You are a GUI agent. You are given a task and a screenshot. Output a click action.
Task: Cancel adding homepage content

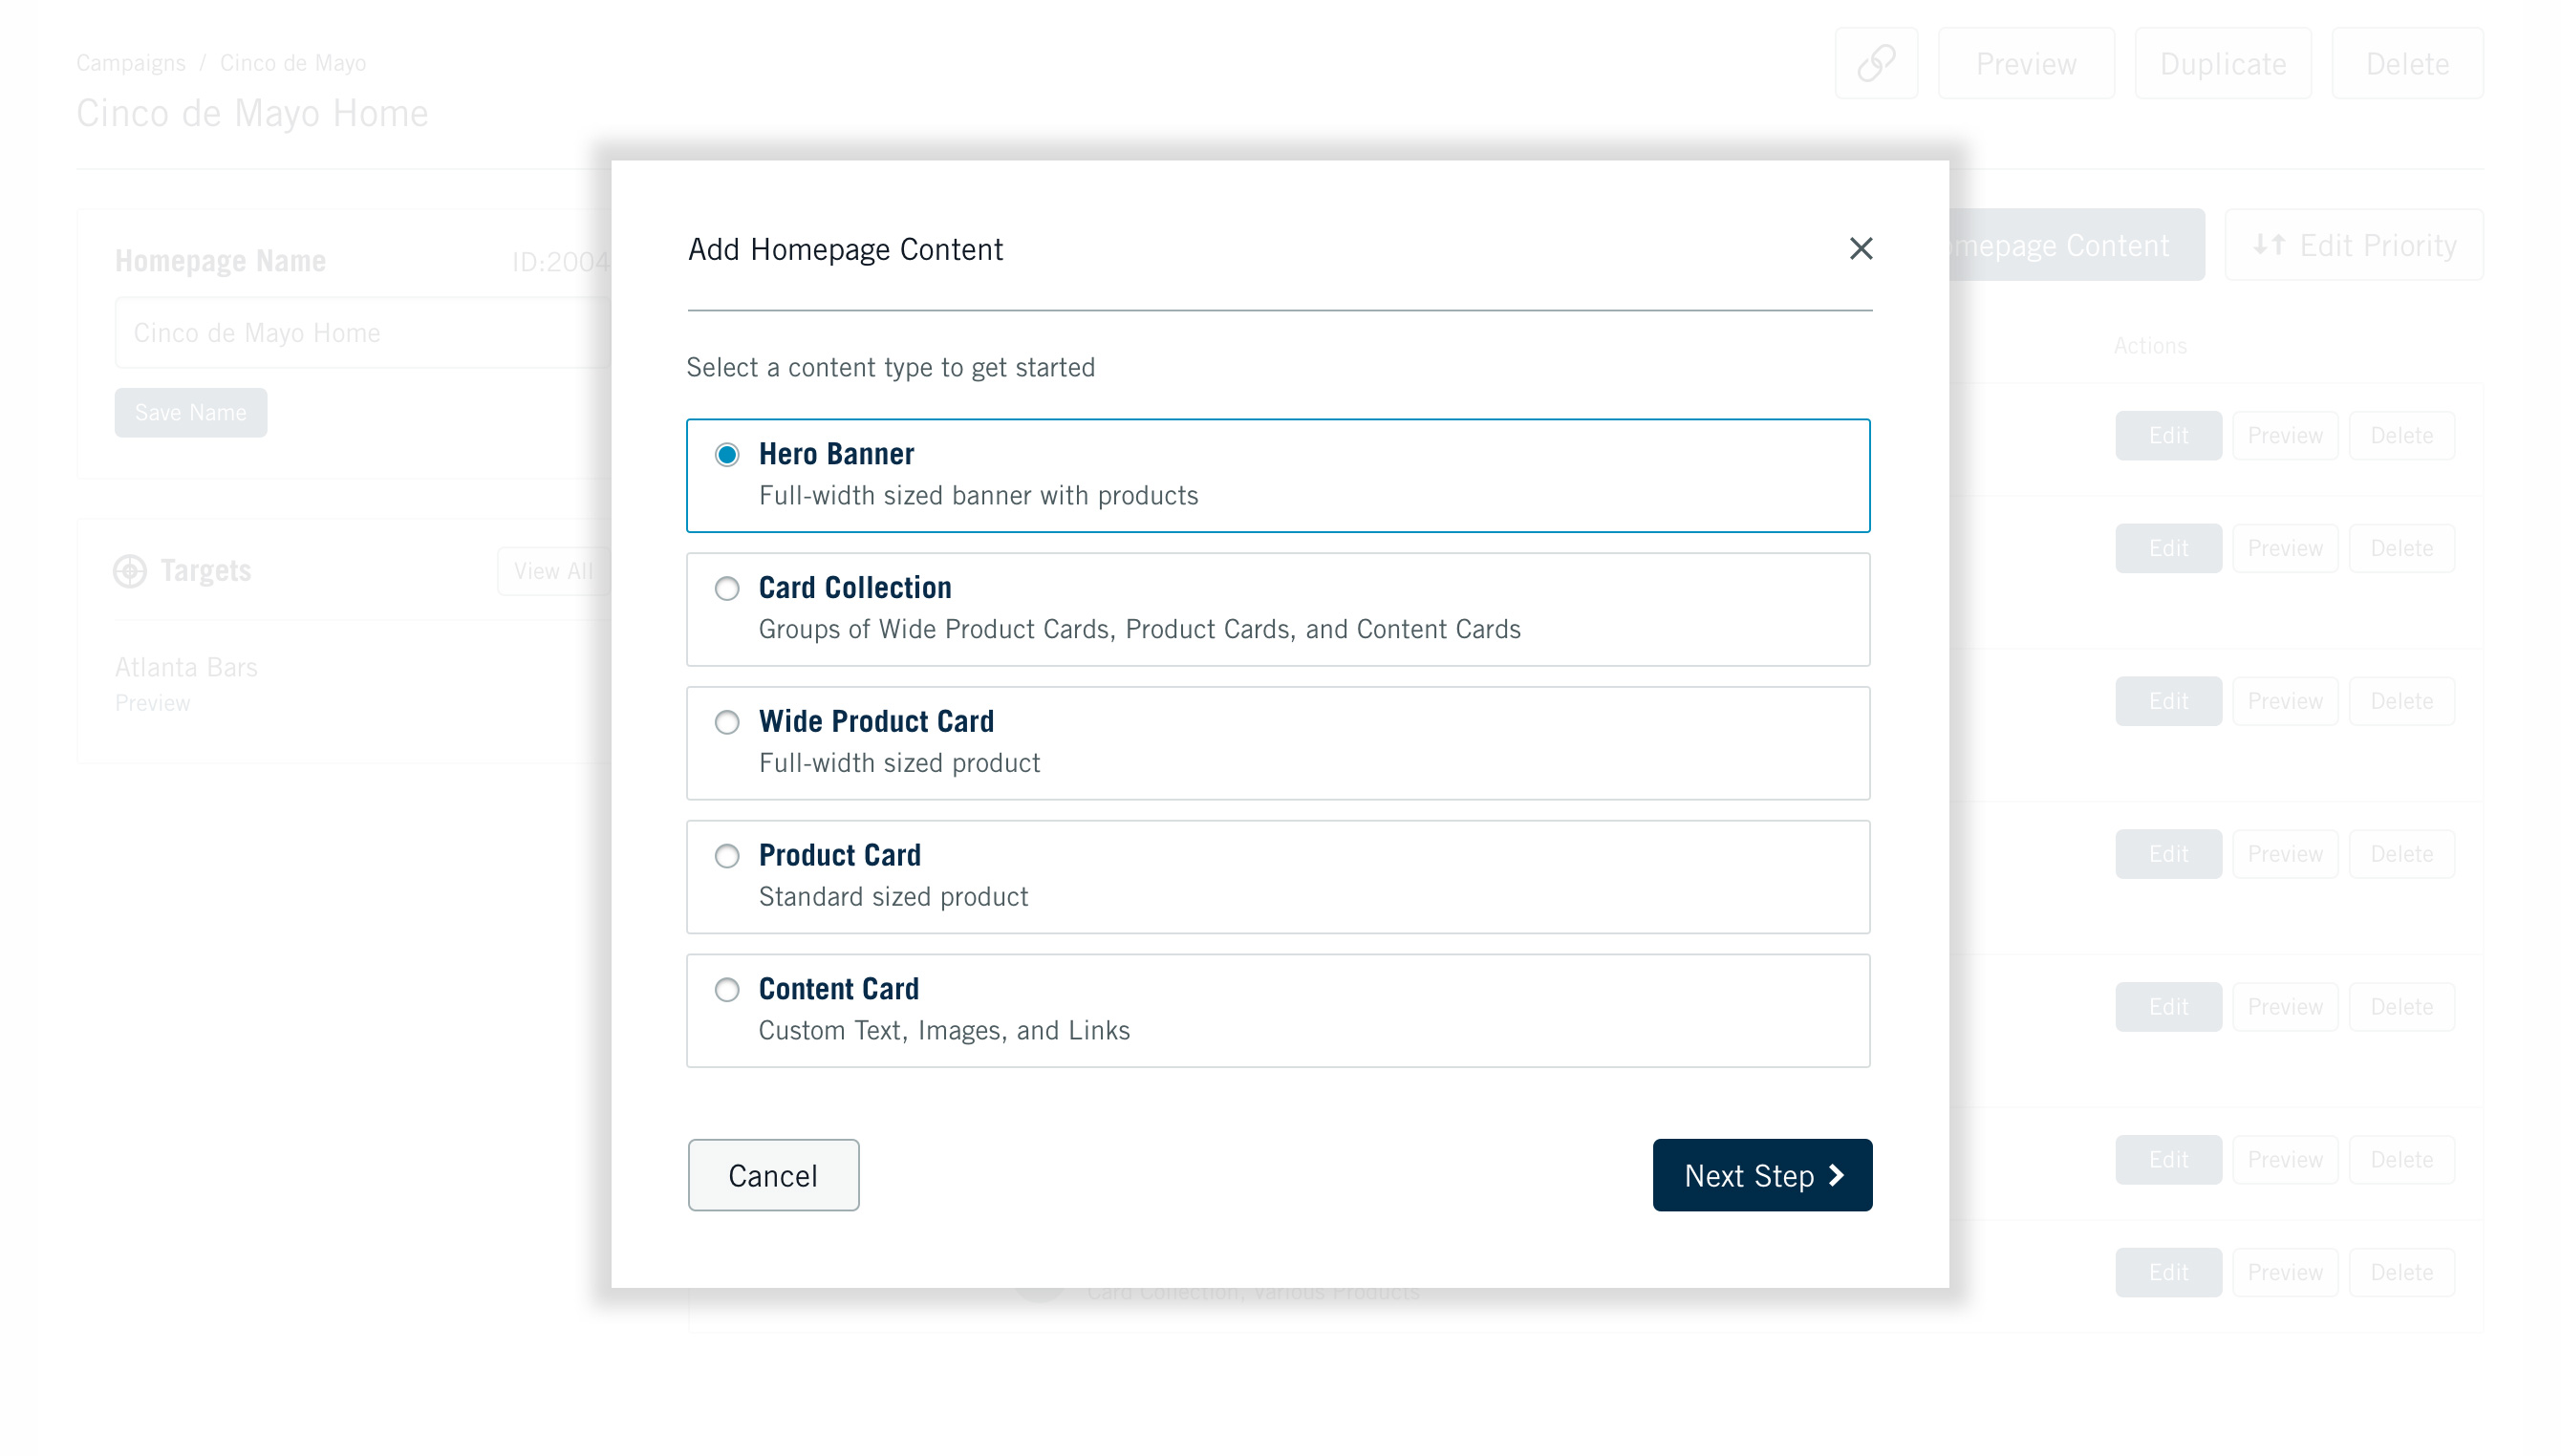pos(773,1175)
